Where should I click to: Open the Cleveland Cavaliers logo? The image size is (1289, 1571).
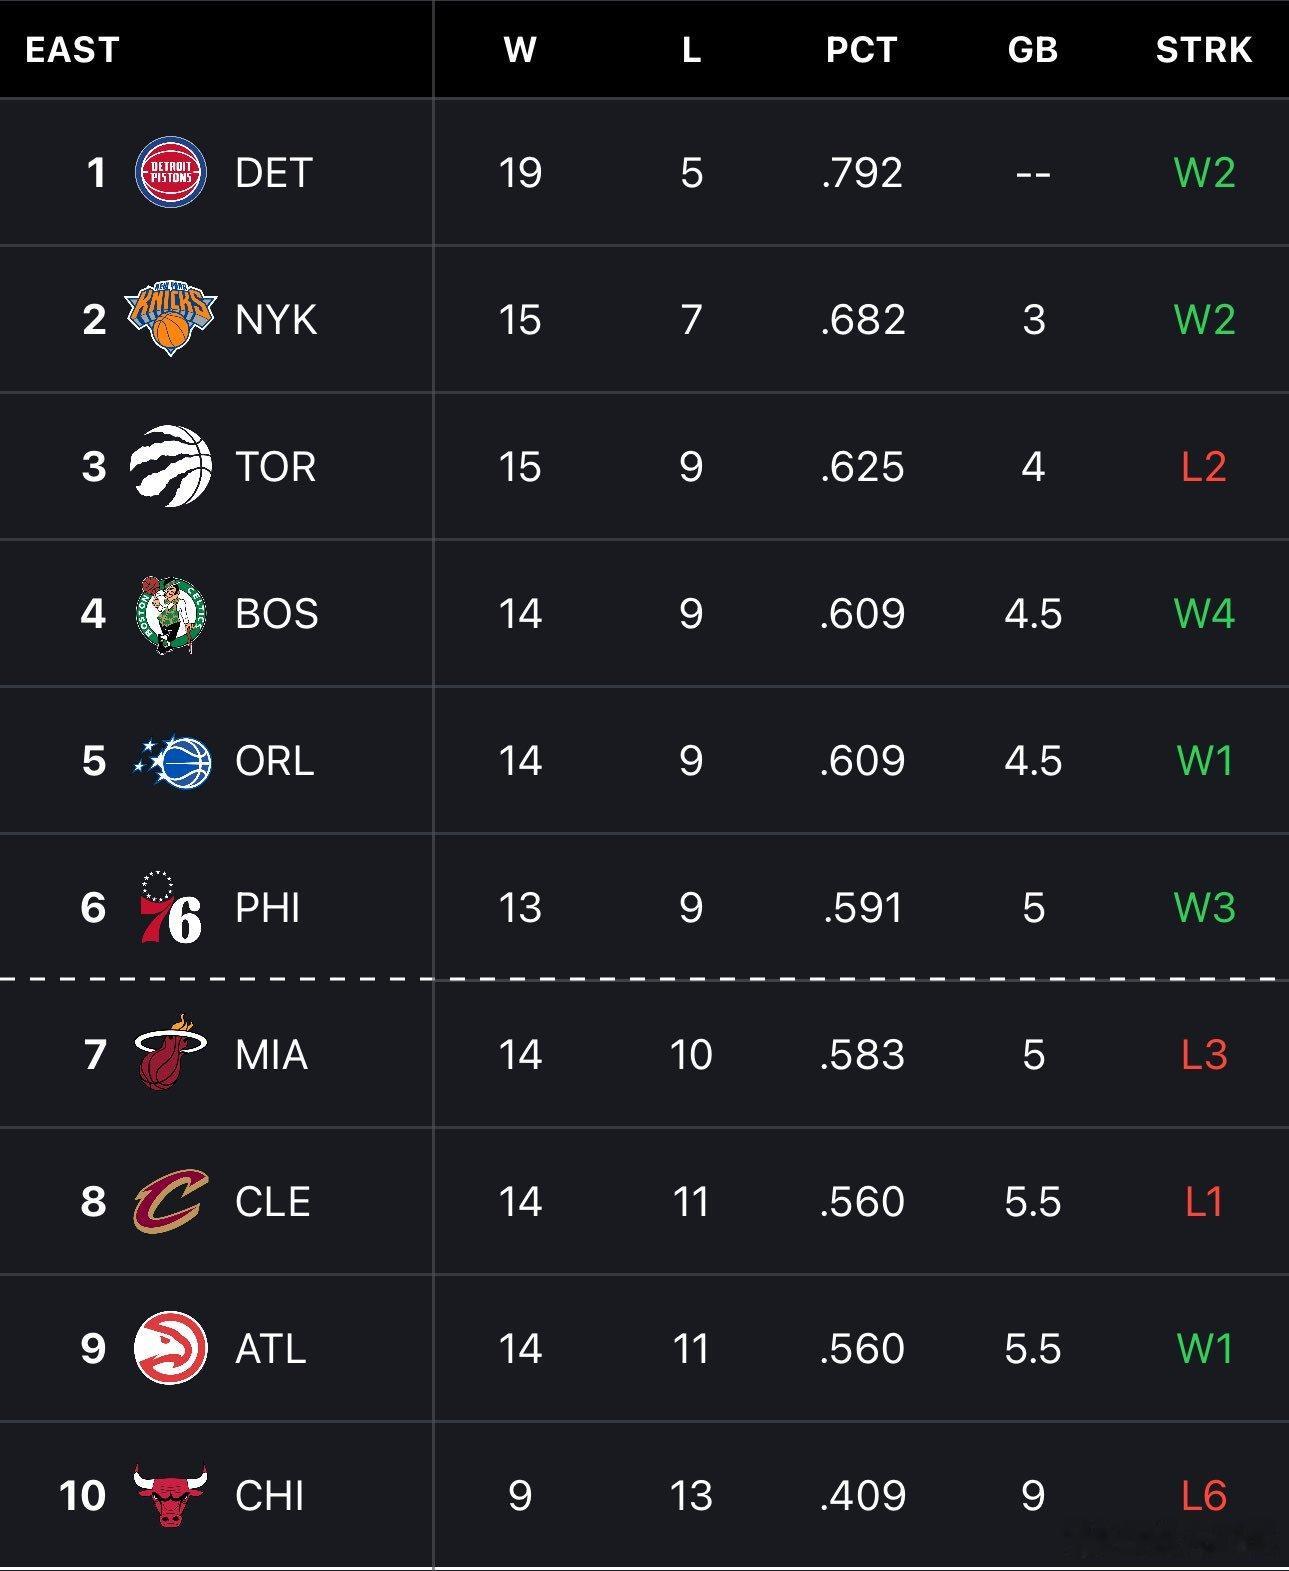(x=171, y=1201)
